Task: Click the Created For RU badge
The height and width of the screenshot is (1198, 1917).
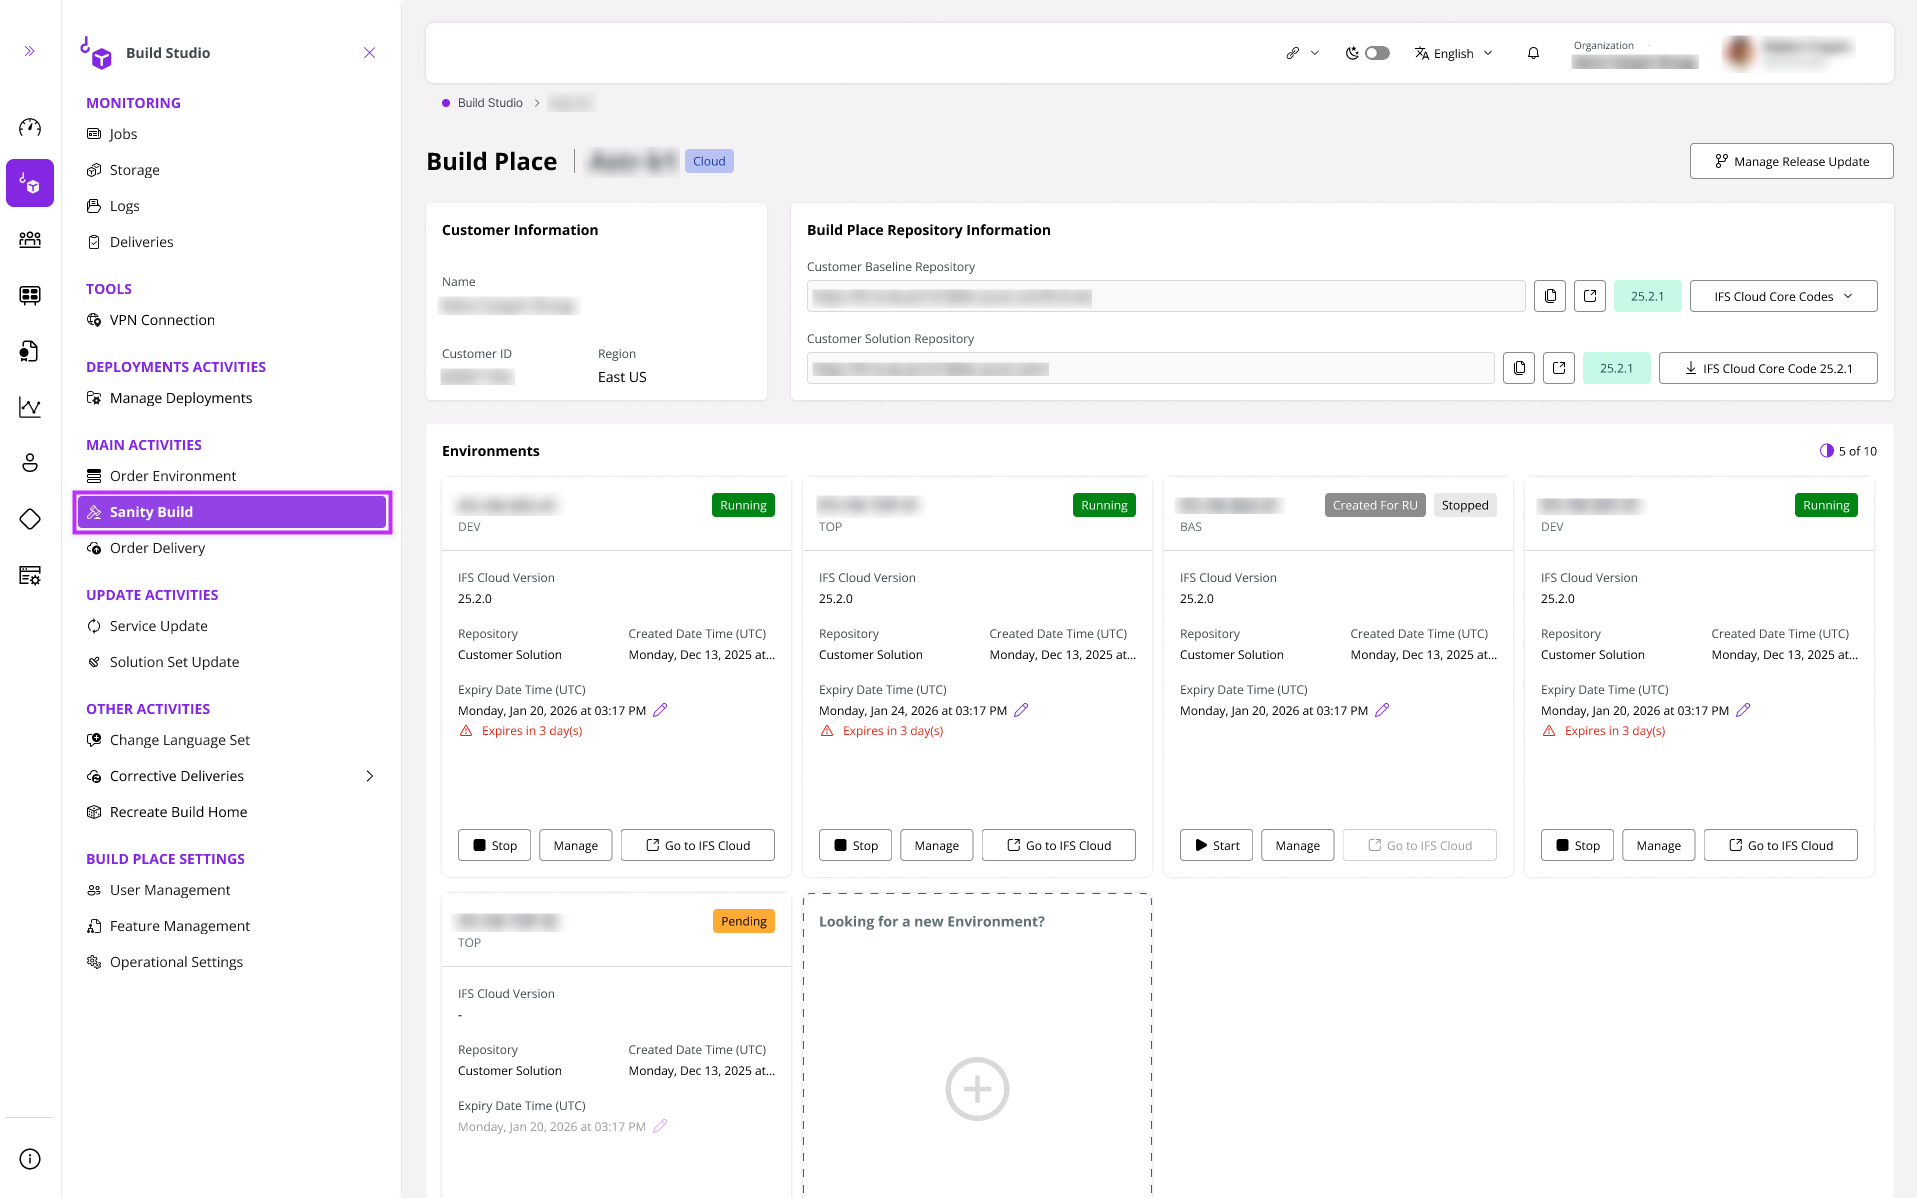Action: click(x=1375, y=505)
